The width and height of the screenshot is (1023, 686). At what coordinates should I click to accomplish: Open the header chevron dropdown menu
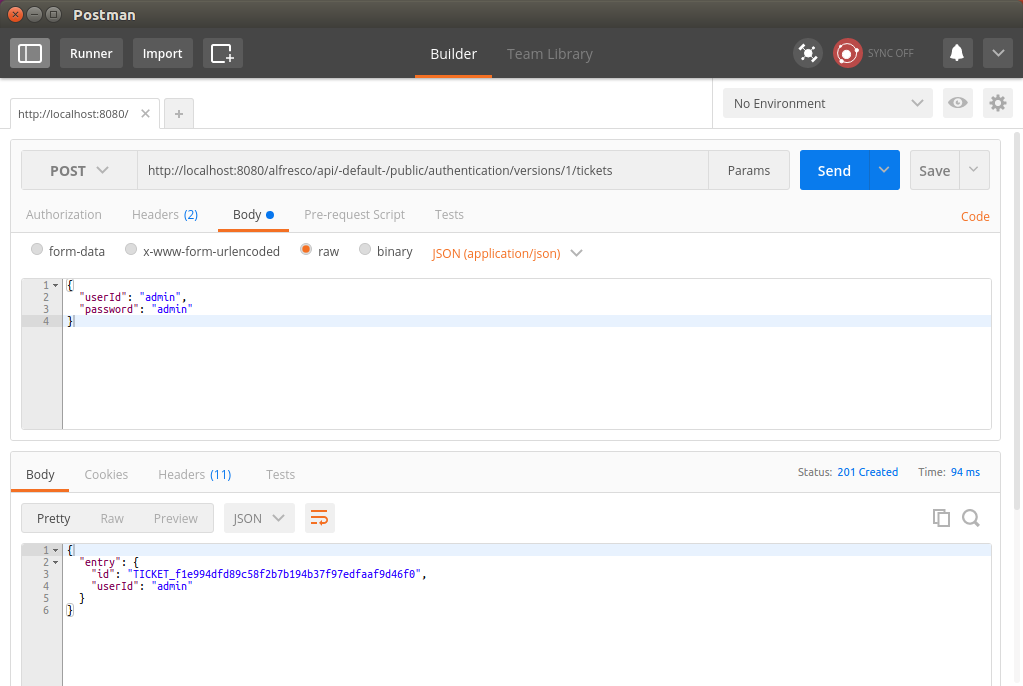coord(998,53)
